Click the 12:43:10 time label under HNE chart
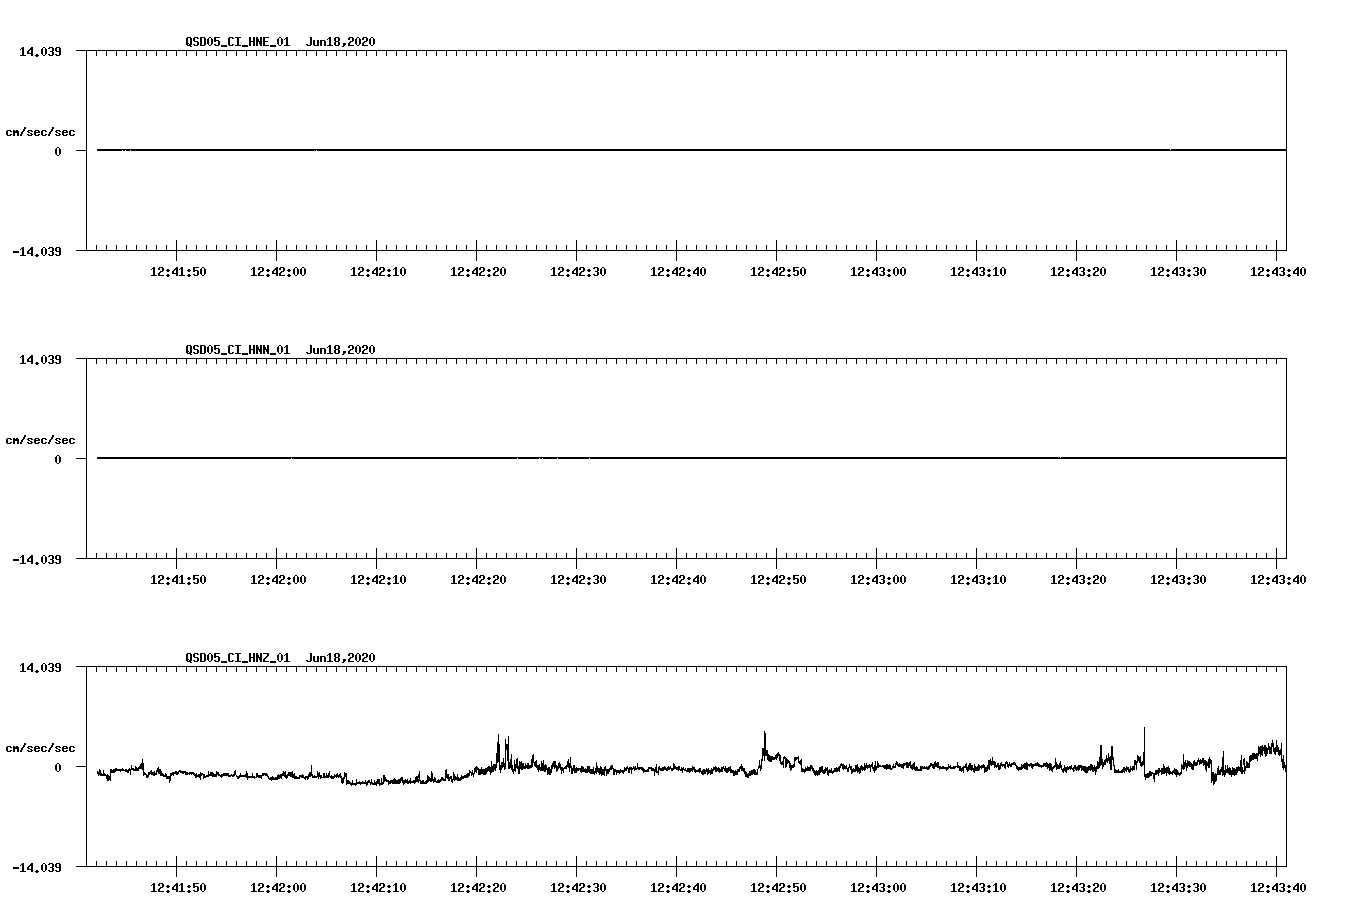Viewport: 1358px width, 924px height. click(978, 271)
